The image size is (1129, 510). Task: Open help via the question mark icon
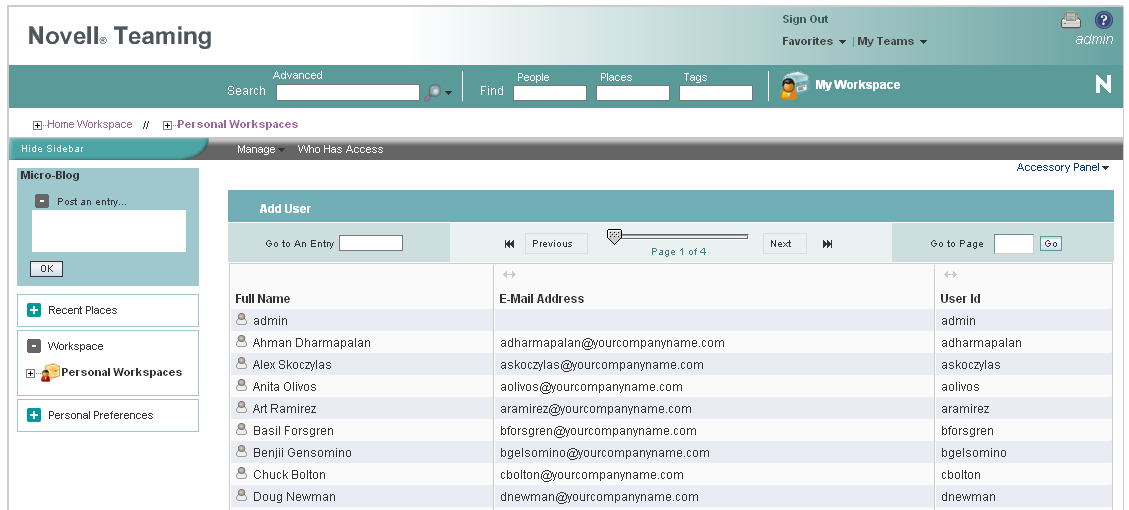[1103, 20]
